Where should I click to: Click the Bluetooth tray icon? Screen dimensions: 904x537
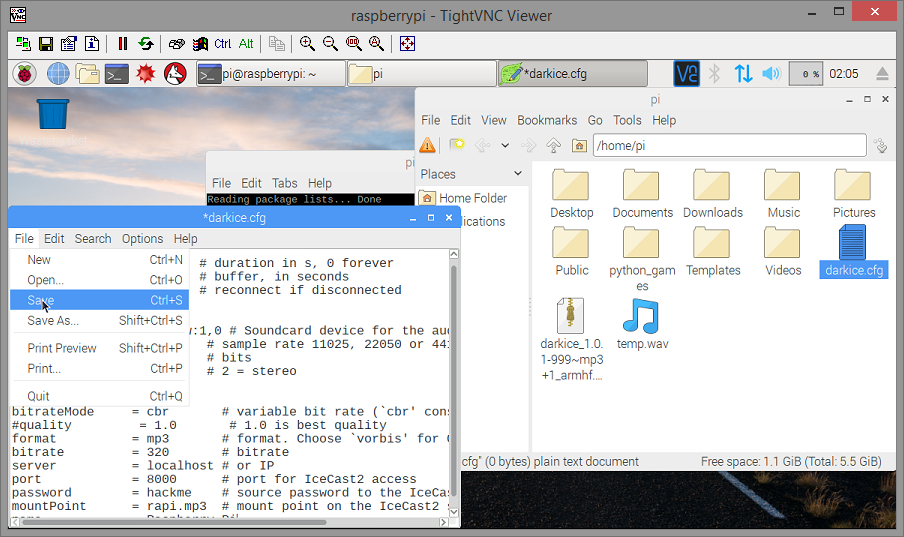point(714,74)
